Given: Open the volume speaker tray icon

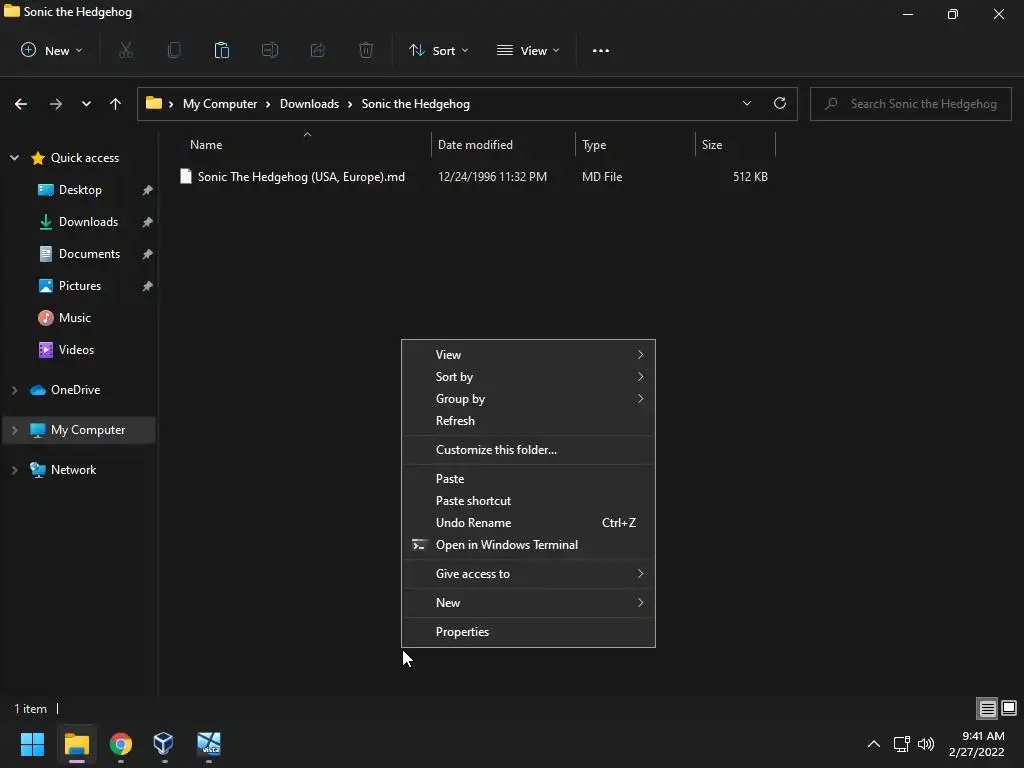Looking at the screenshot, I should tap(926, 744).
